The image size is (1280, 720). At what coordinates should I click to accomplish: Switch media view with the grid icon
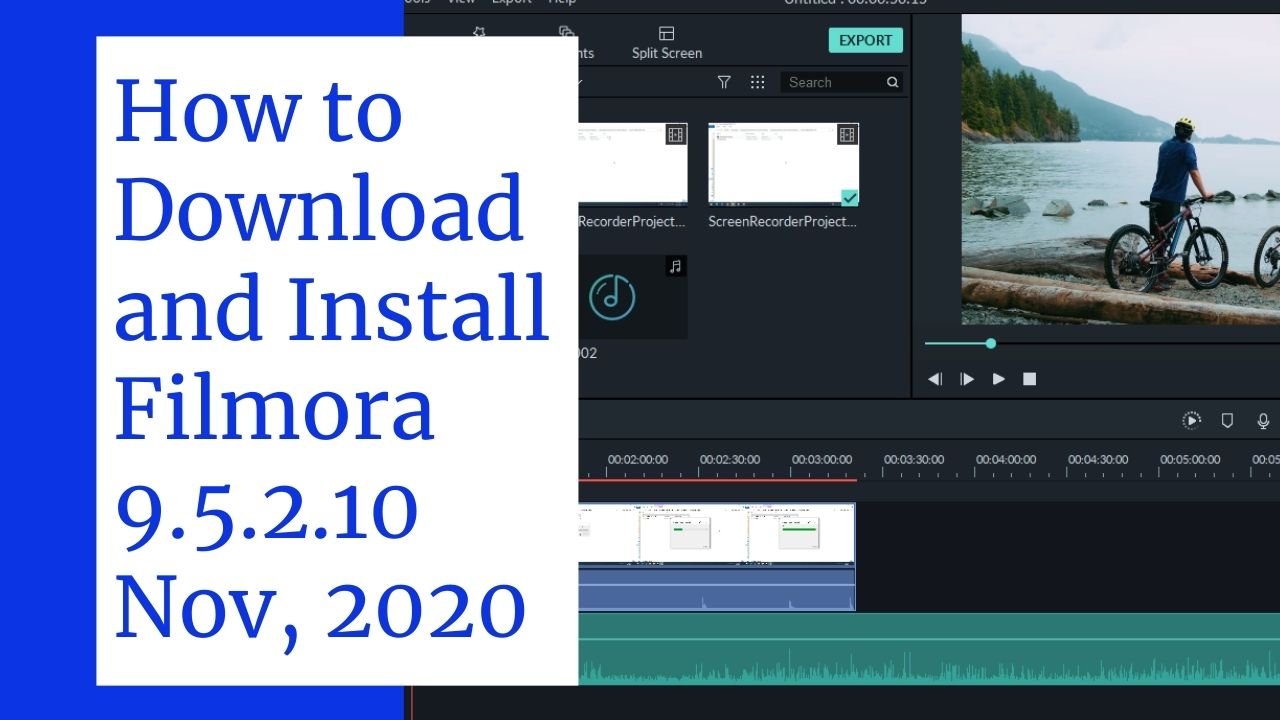757,82
